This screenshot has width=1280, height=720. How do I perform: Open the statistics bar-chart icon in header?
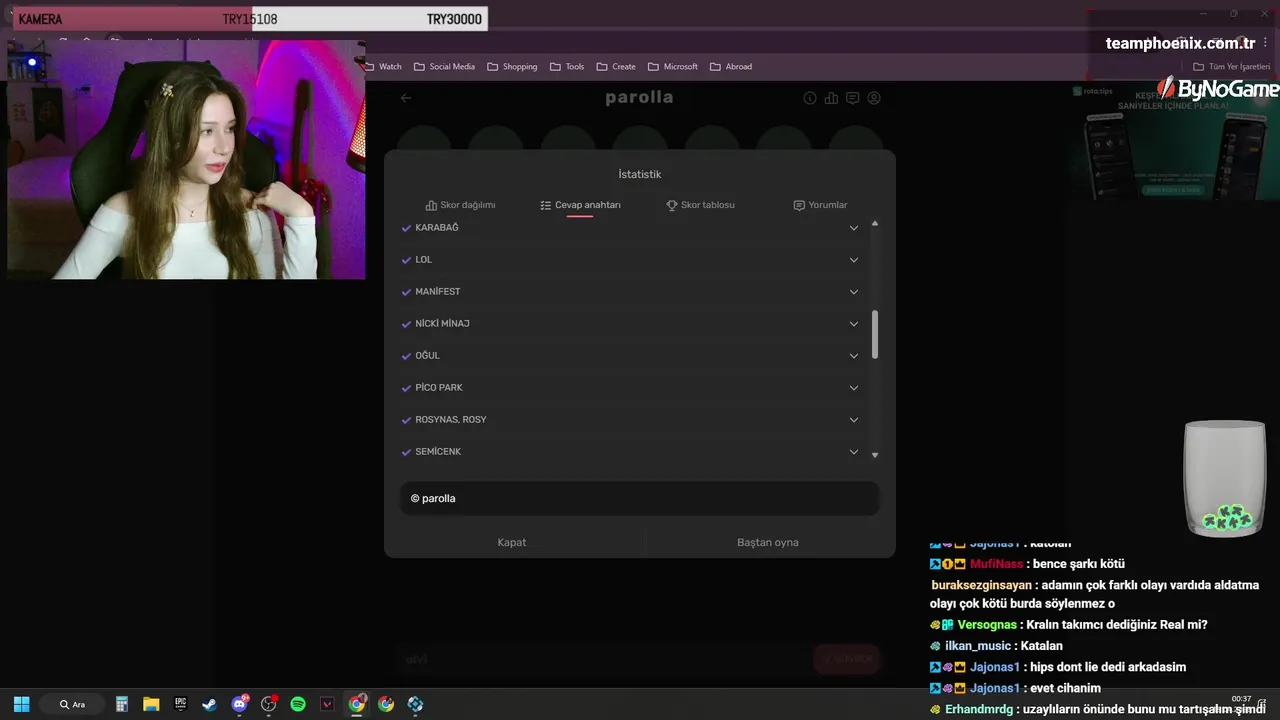click(x=831, y=98)
